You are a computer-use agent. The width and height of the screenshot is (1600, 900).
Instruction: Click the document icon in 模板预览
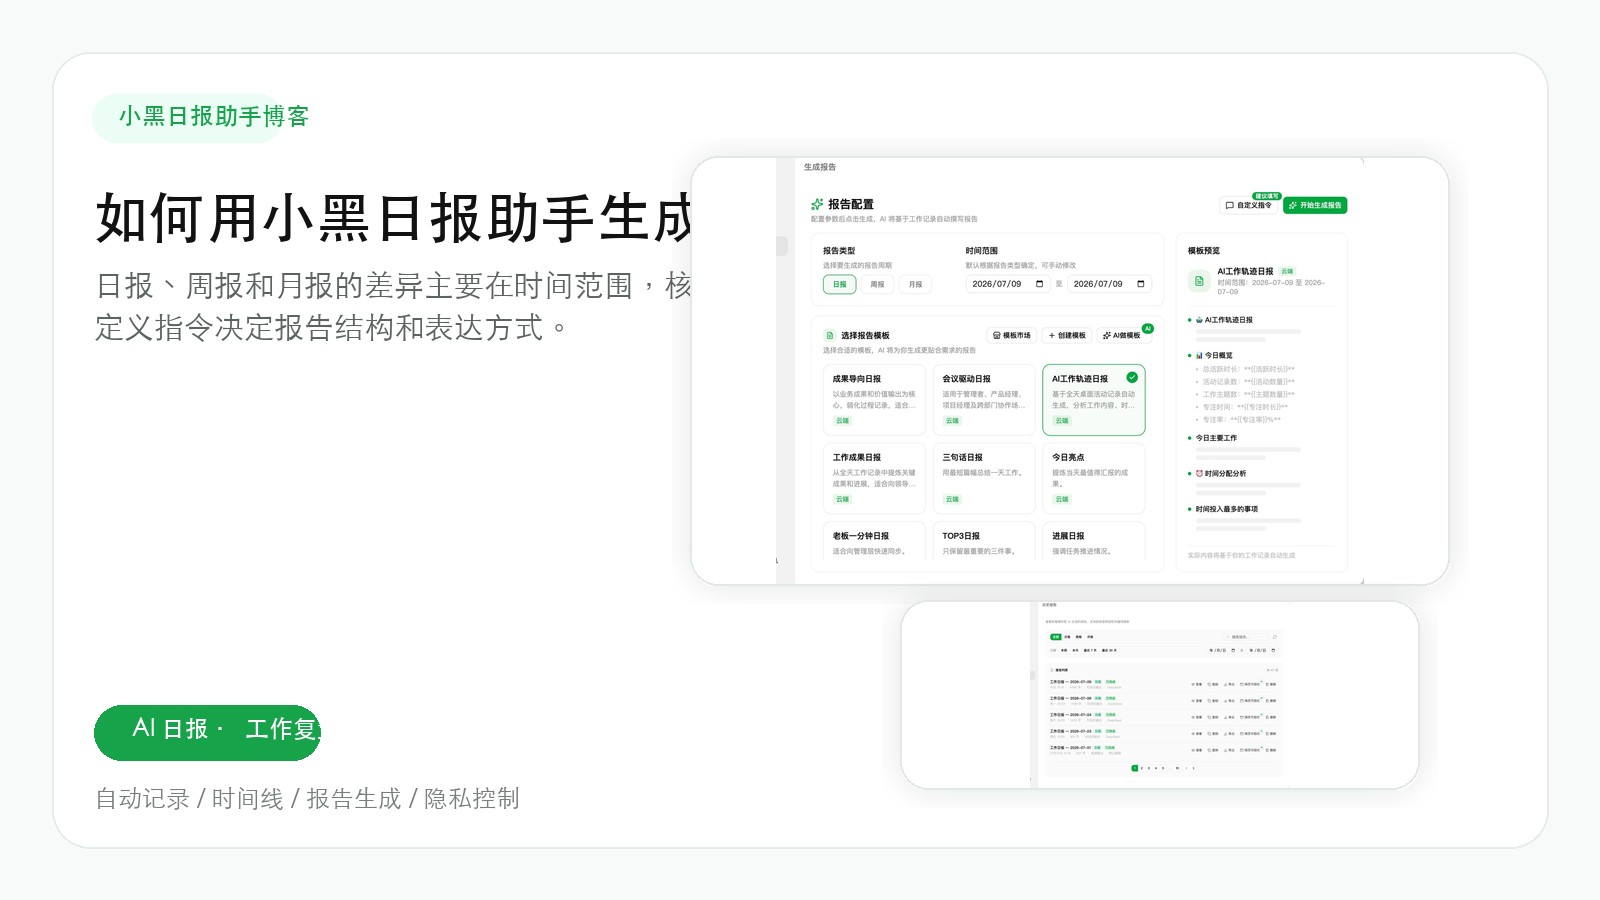[1199, 281]
